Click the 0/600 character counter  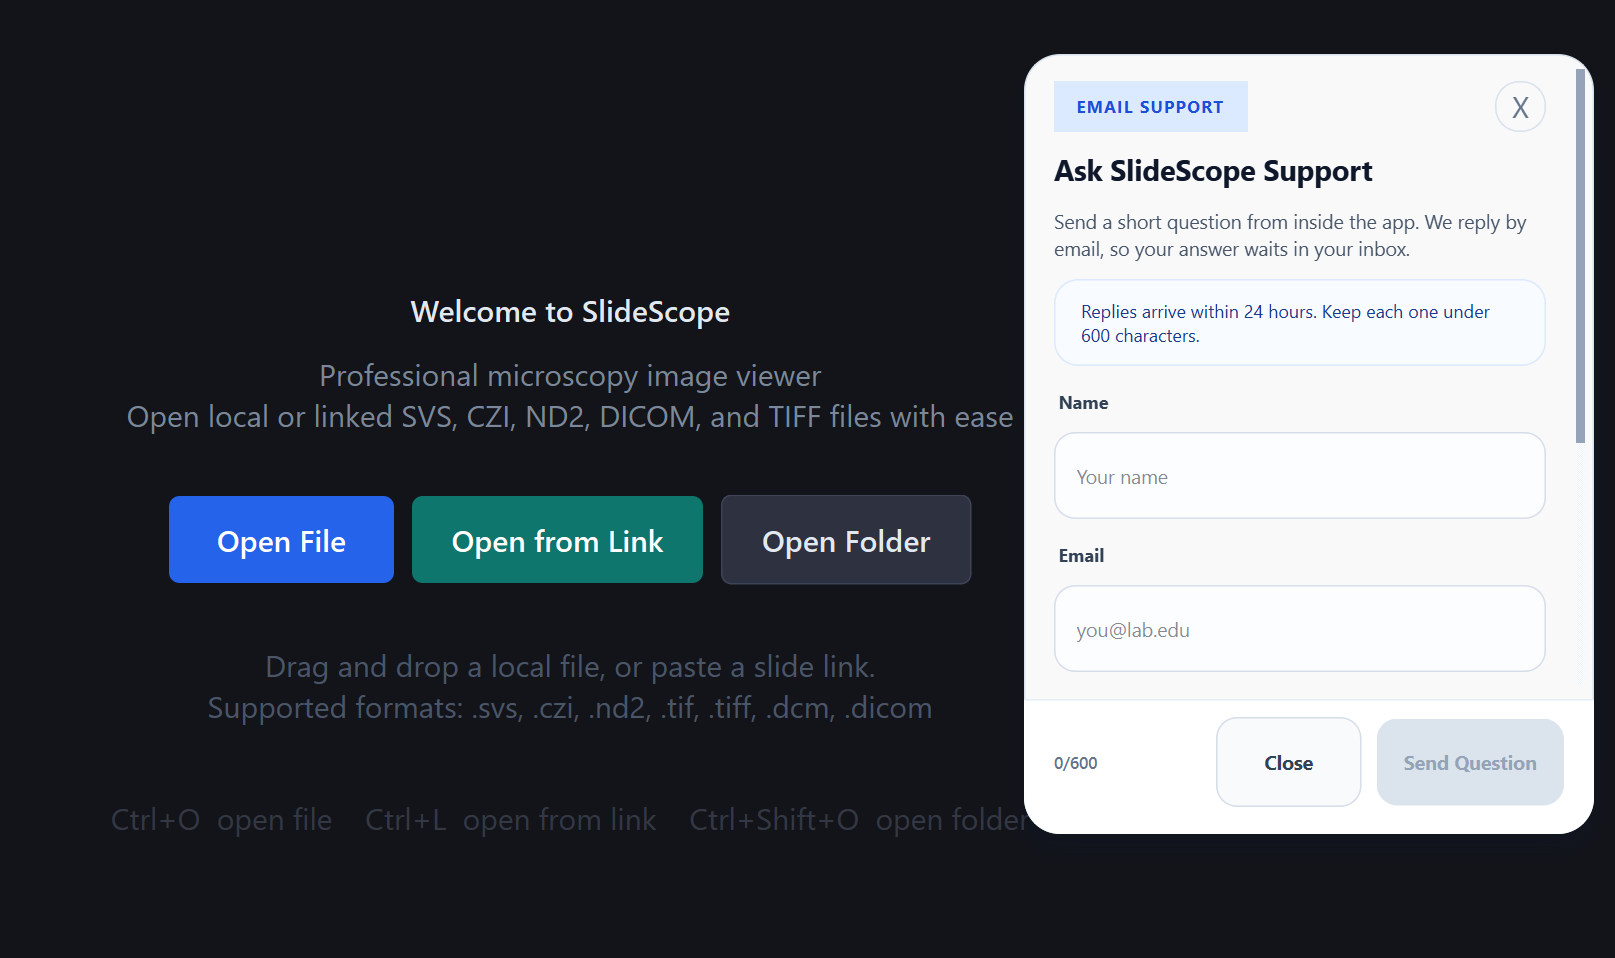1075,763
